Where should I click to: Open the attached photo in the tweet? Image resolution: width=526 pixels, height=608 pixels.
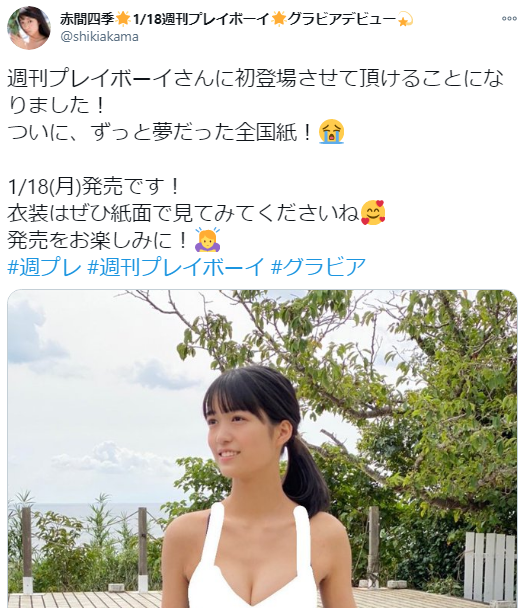(262, 449)
